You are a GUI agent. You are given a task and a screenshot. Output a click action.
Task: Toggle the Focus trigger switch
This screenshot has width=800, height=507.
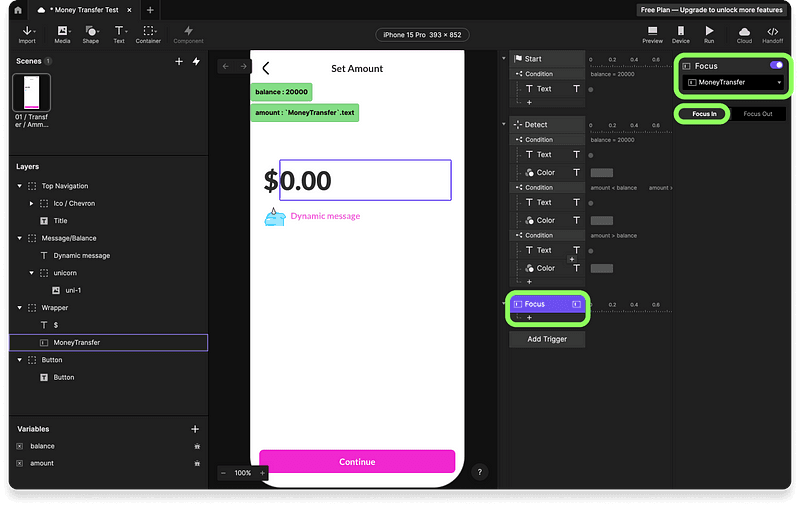pos(776,65)
